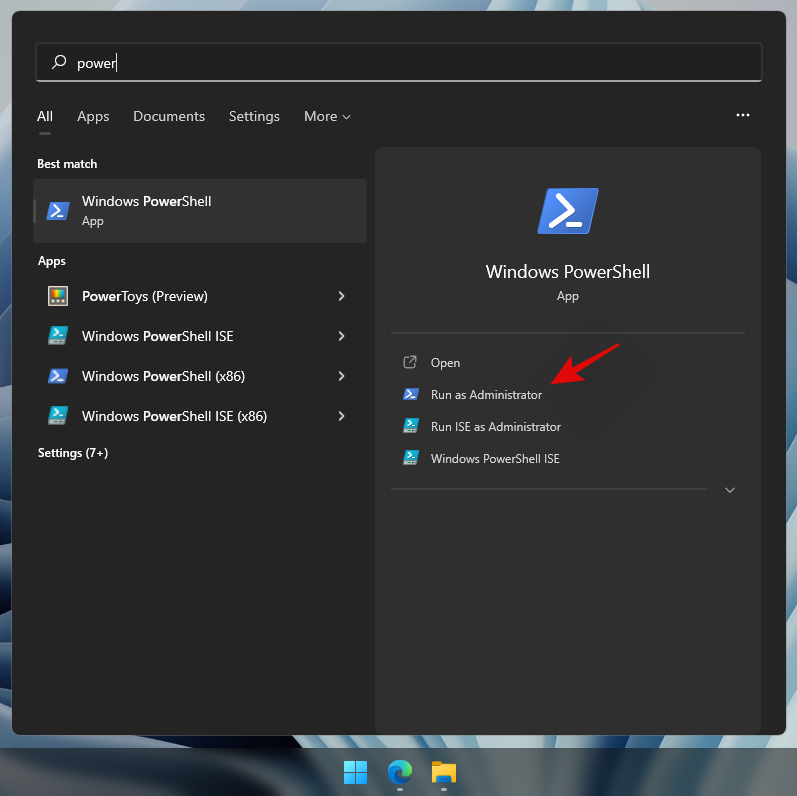This screenshot has width=797, height=796.
Task: Expand Windows PowerShell (x86) result arrow
Action: point(341,376)
